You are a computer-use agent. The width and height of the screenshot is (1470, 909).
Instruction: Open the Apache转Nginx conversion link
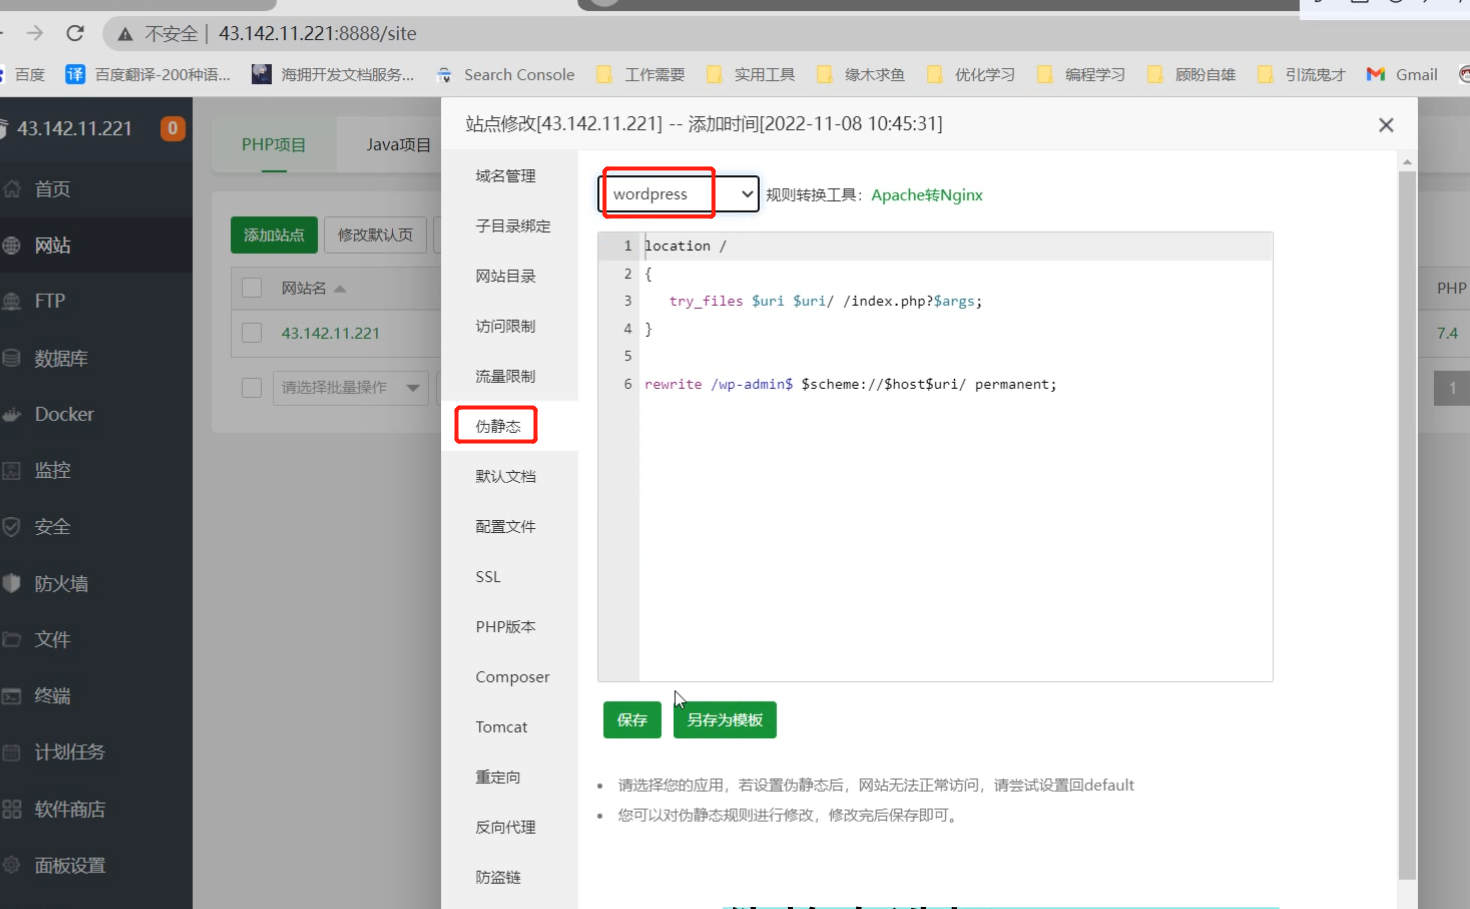pos(926,195)
